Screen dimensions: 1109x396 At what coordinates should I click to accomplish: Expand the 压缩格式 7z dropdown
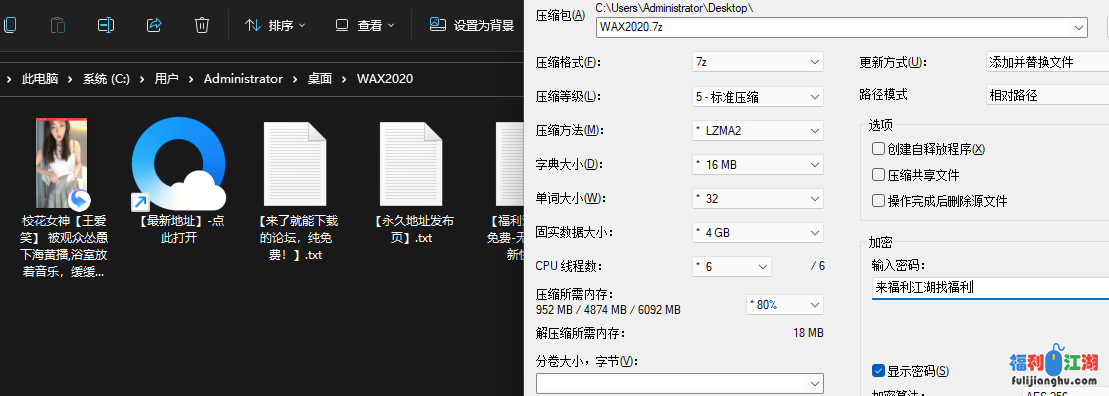tap(757, 62)
